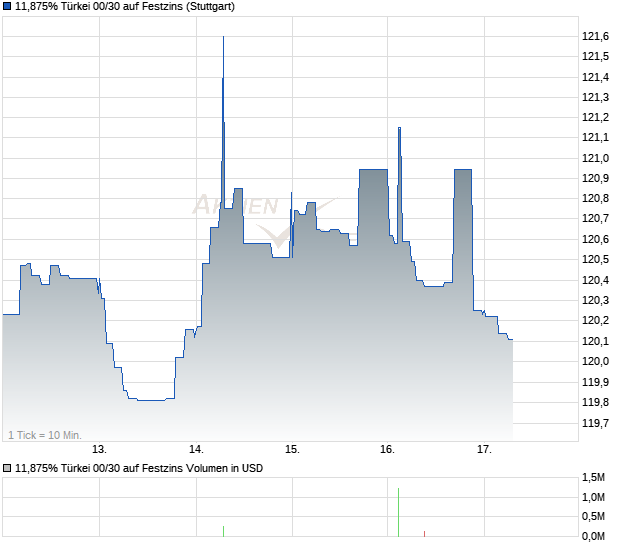Select the '16.' date label on the x-axis
Viewport: 620px width, 546px height.
(388, 450)
